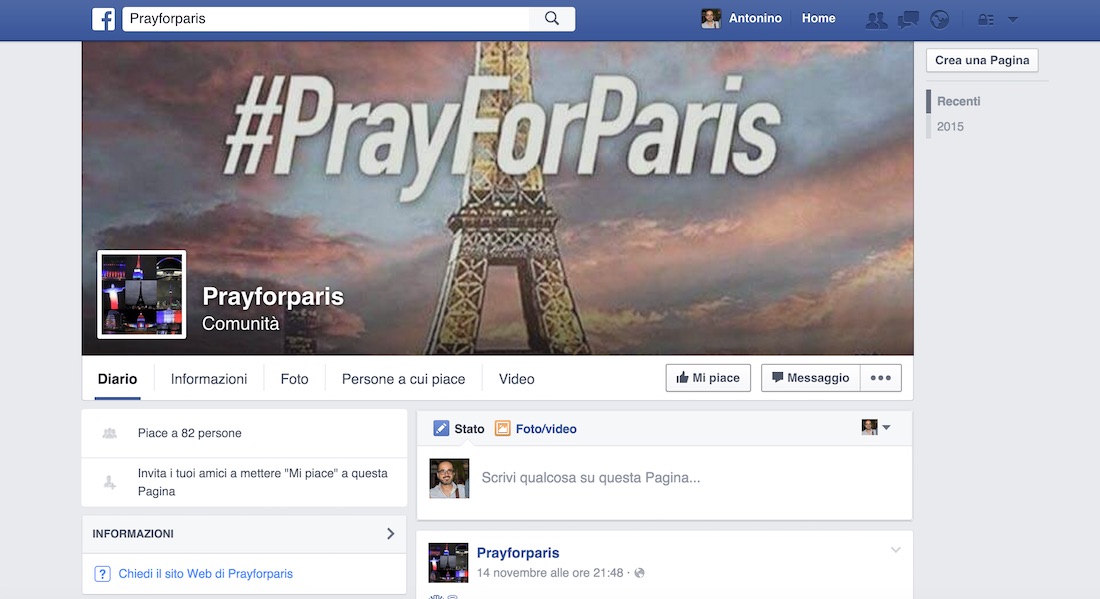
Task: Click the Facebook logo icon
Action: click(103, 19)
